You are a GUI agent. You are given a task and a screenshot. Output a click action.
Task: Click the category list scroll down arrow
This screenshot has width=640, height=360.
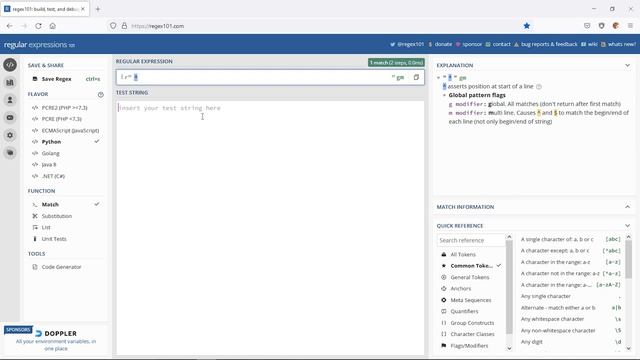point(509,348)
